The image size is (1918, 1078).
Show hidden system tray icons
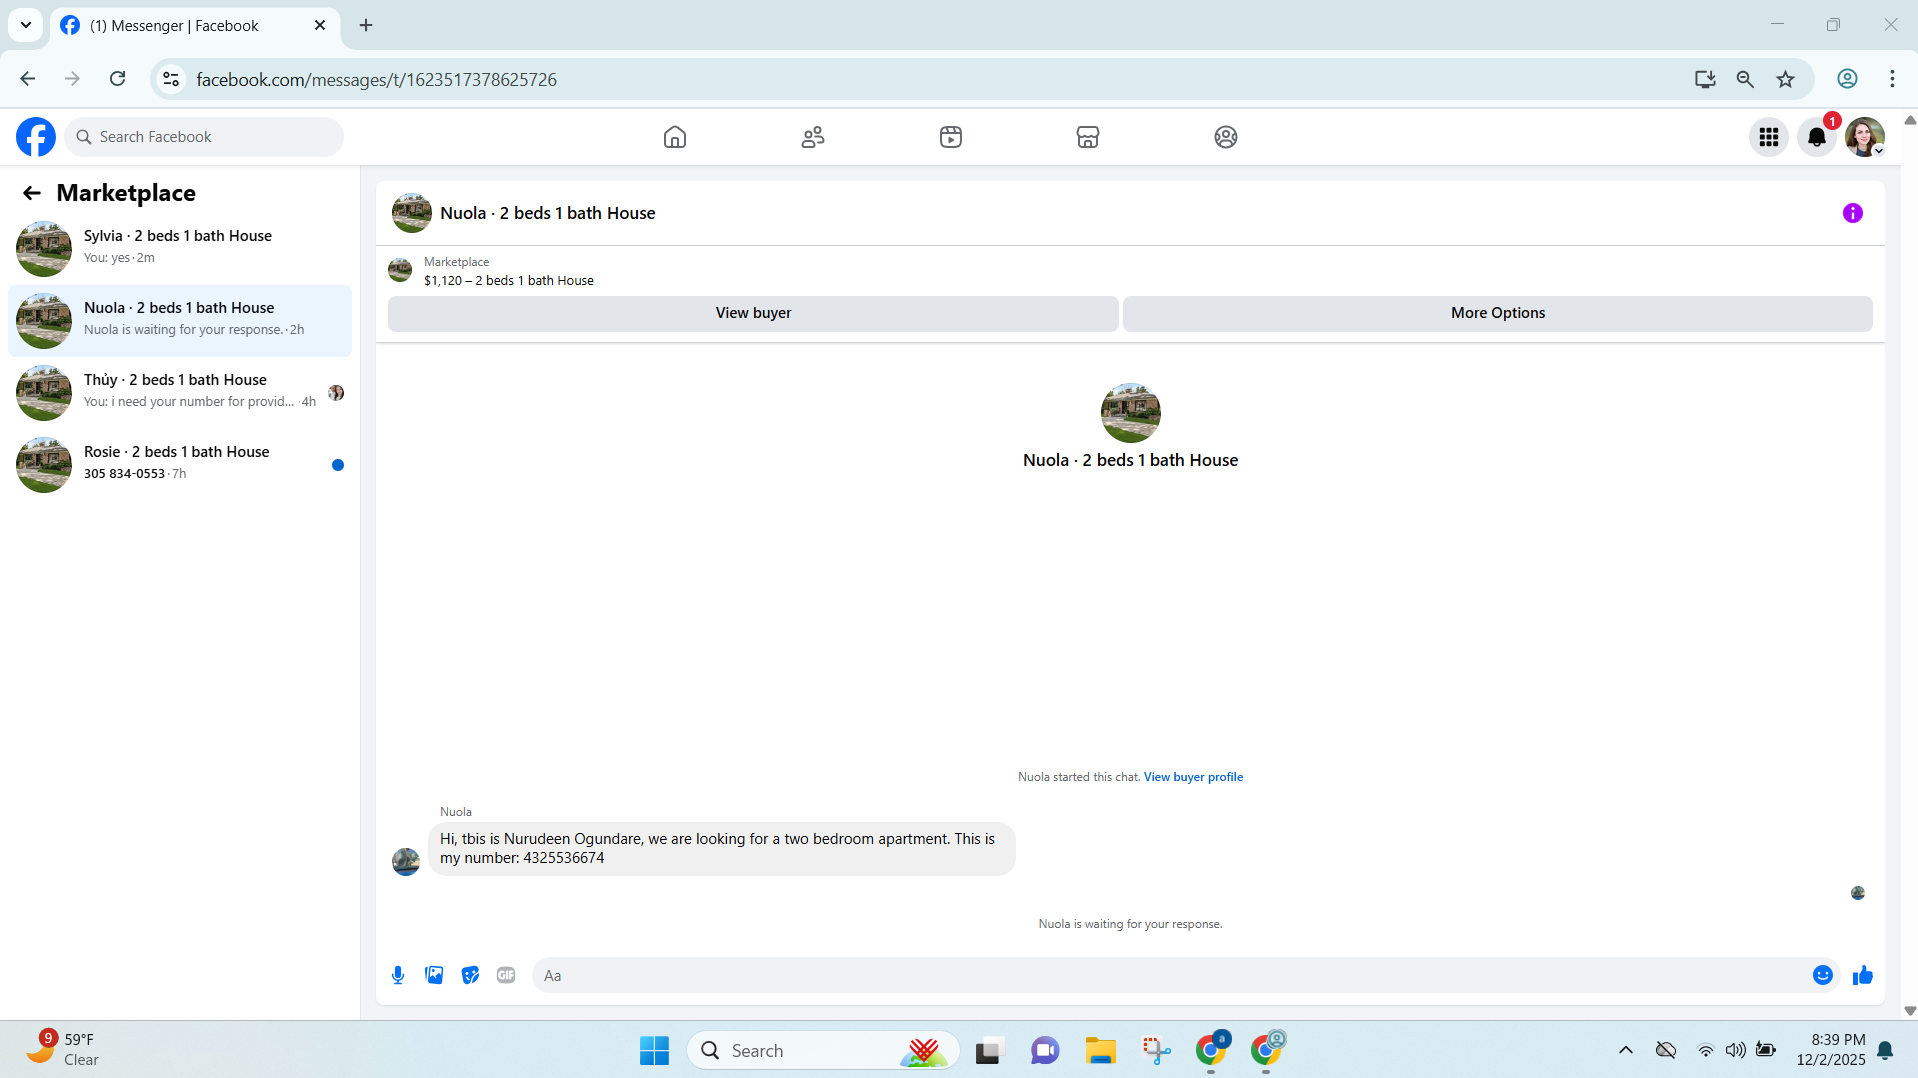click(x=1626, y=1050)
